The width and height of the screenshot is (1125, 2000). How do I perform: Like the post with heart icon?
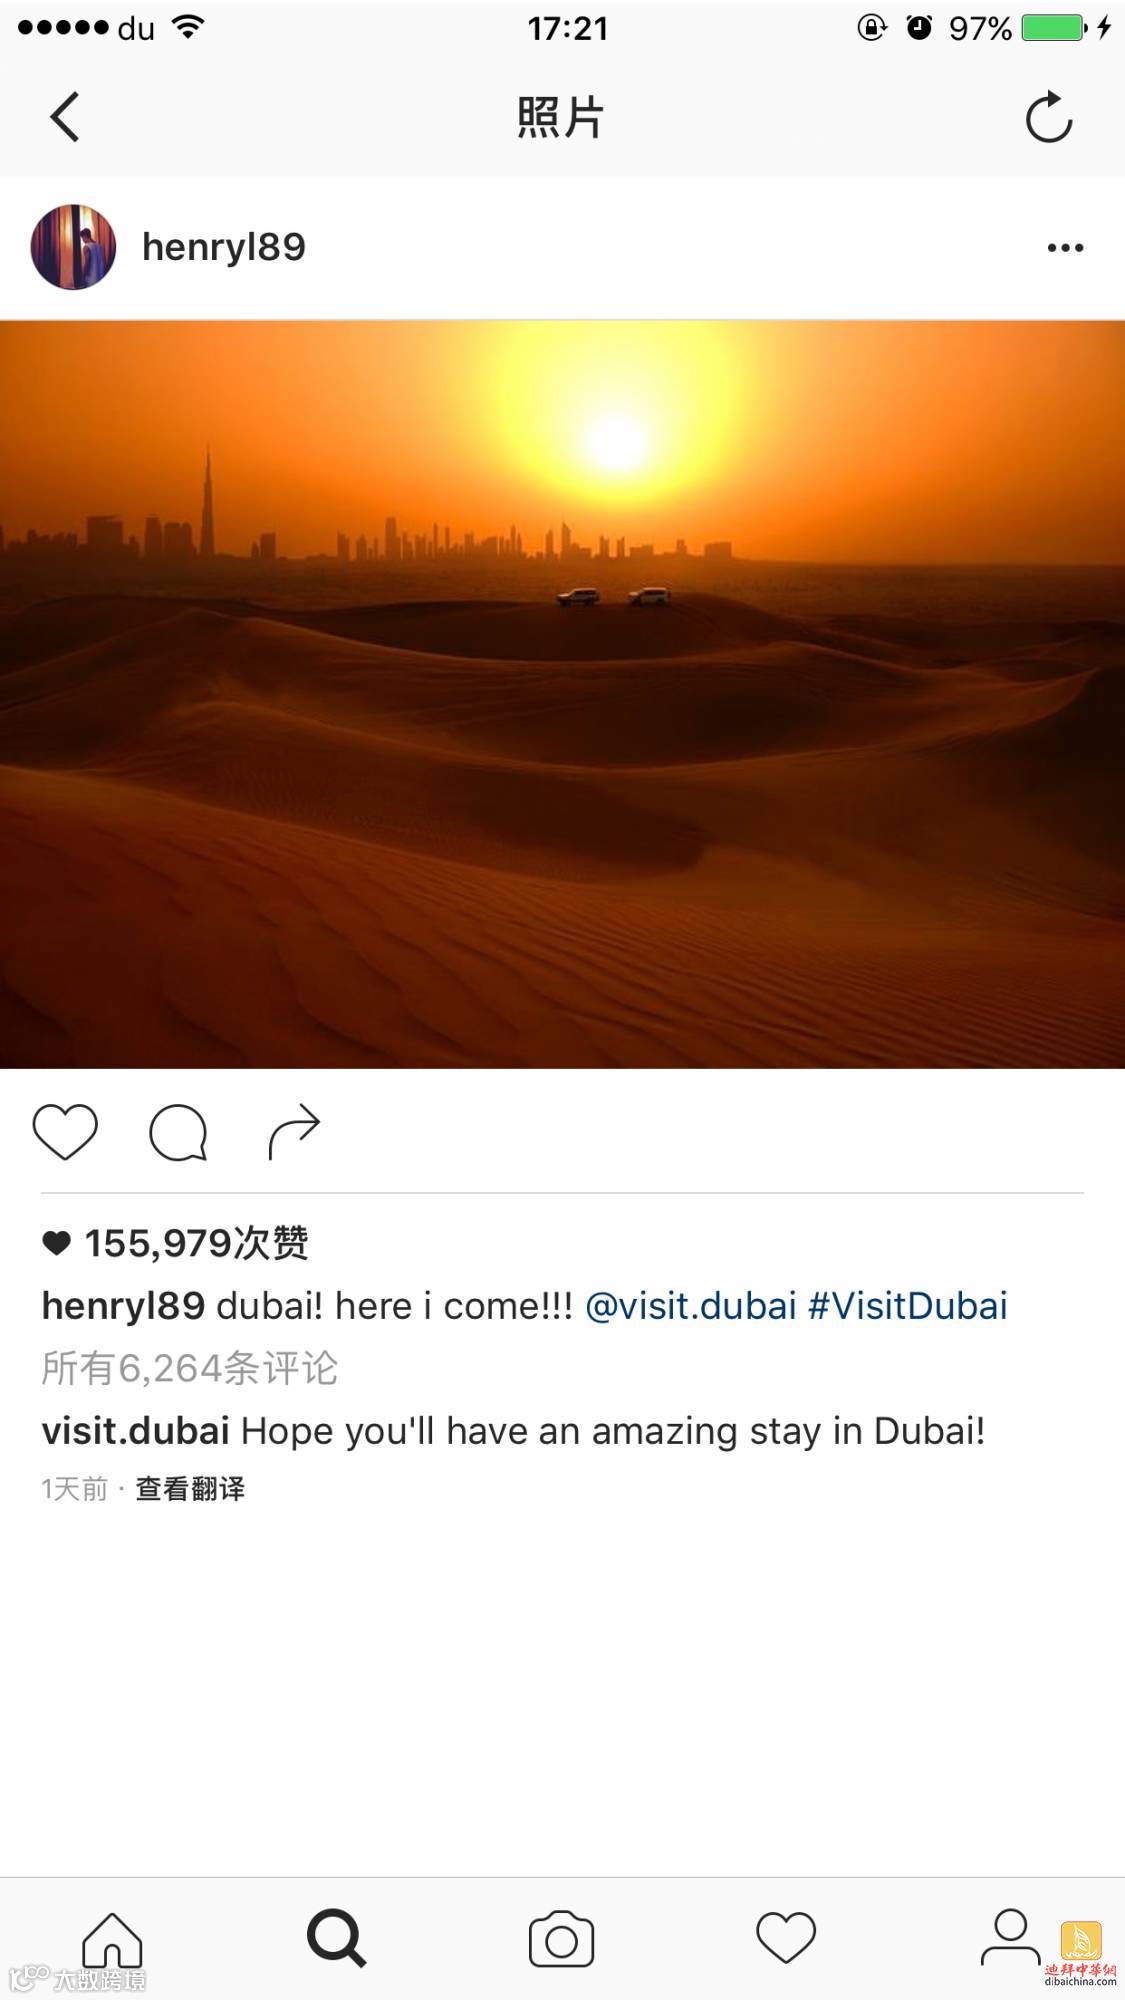tap(65, 1132)
